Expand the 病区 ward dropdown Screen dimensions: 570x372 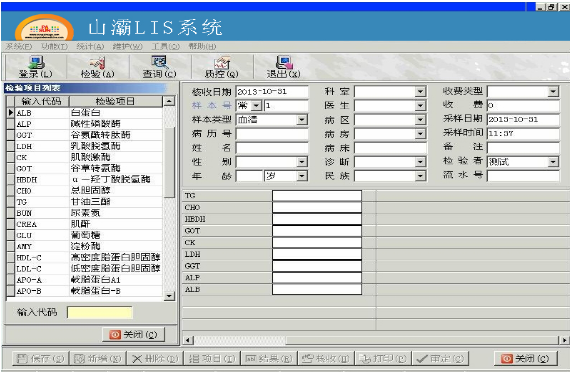(420, 120)
